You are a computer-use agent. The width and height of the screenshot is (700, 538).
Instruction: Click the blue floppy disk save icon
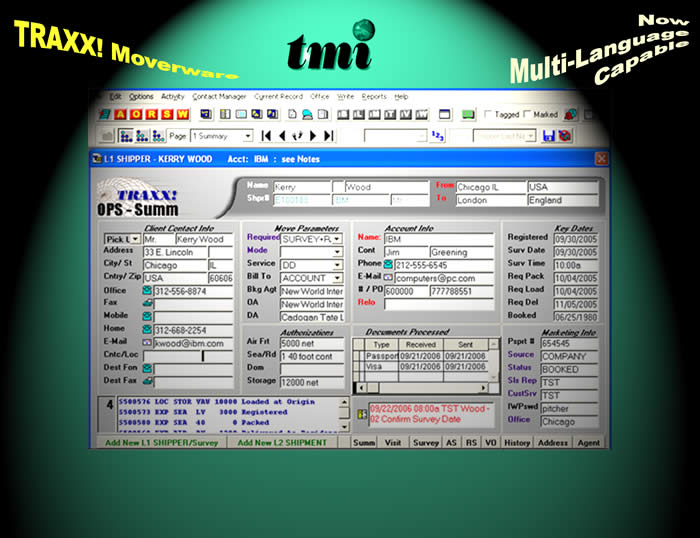coord(548,136)
